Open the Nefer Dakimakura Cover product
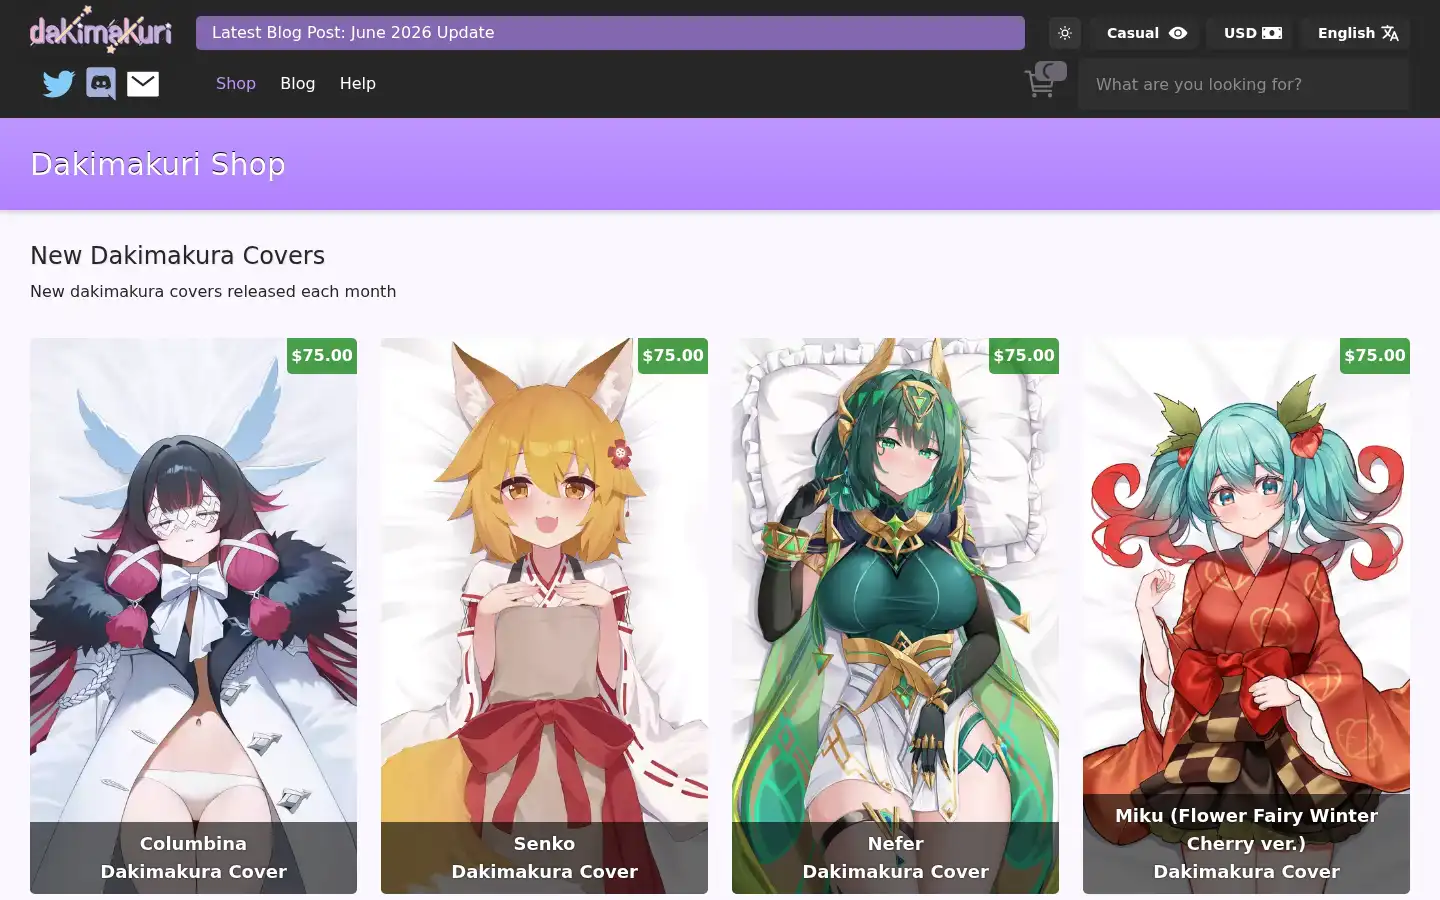The image size is (1440, 900). [x=895, y=616]
